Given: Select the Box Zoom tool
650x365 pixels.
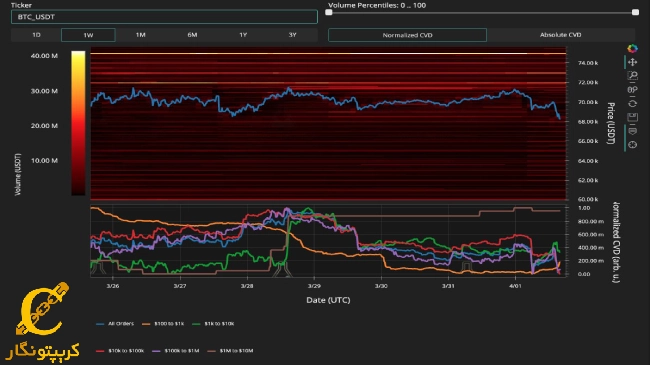Looking at the screenshot, I should point(632,76).
